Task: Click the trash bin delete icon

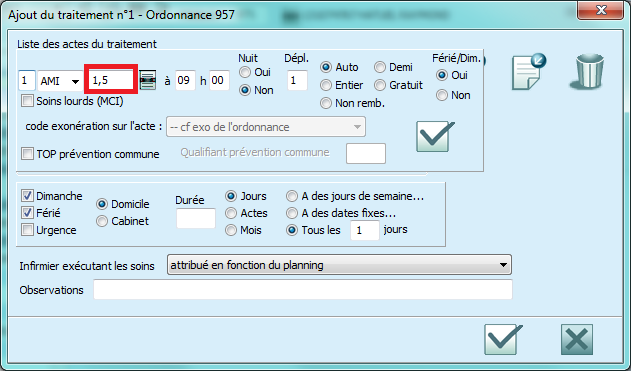Action: [x=587, y=71]
